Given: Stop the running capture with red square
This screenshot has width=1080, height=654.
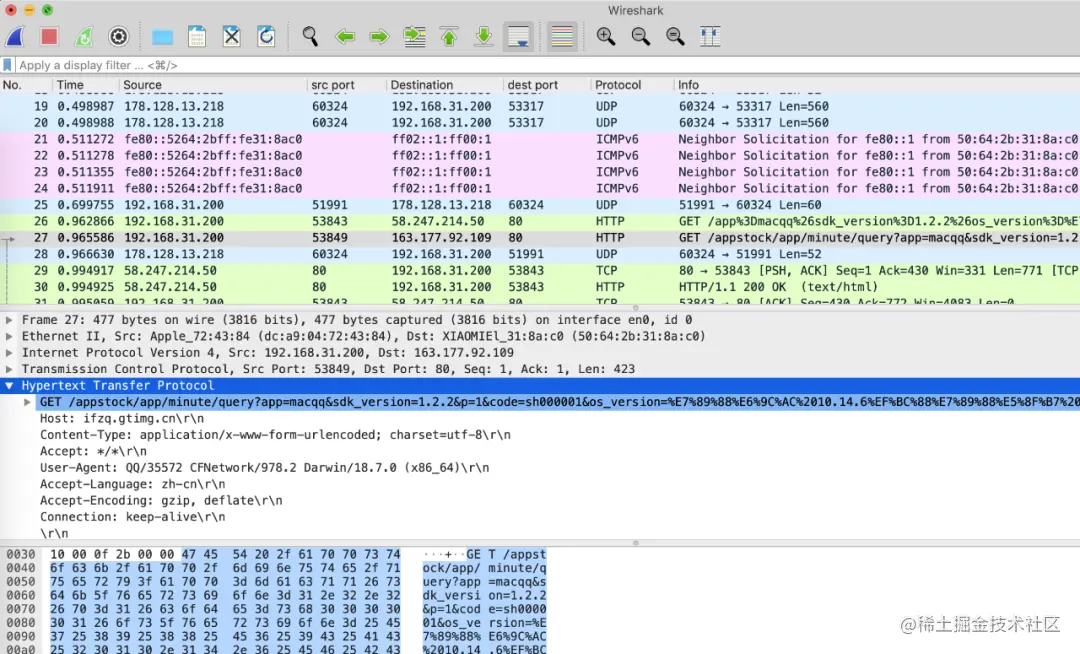Looking at the screenshot, I should 49,36.
